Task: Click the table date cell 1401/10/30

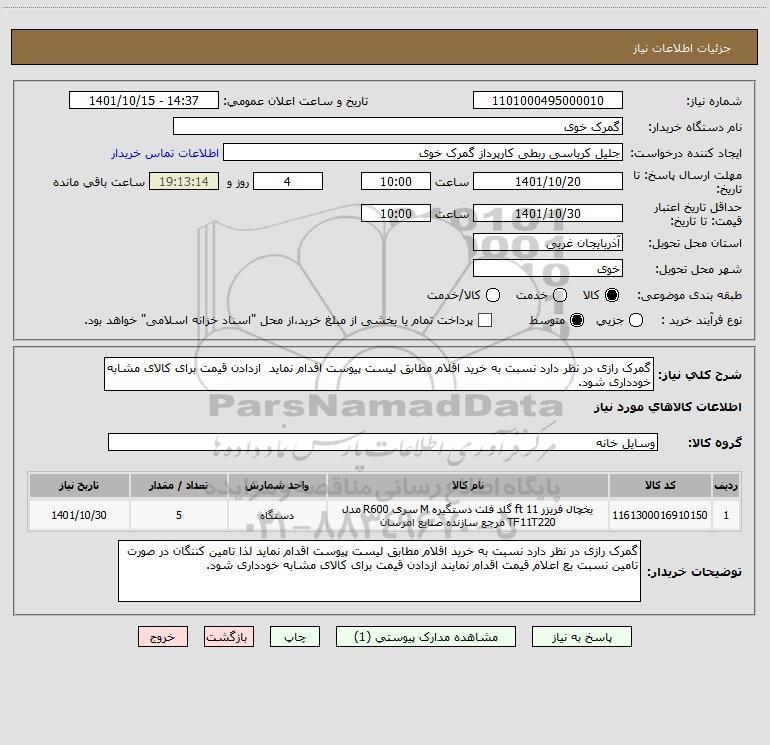Action: 79,515
